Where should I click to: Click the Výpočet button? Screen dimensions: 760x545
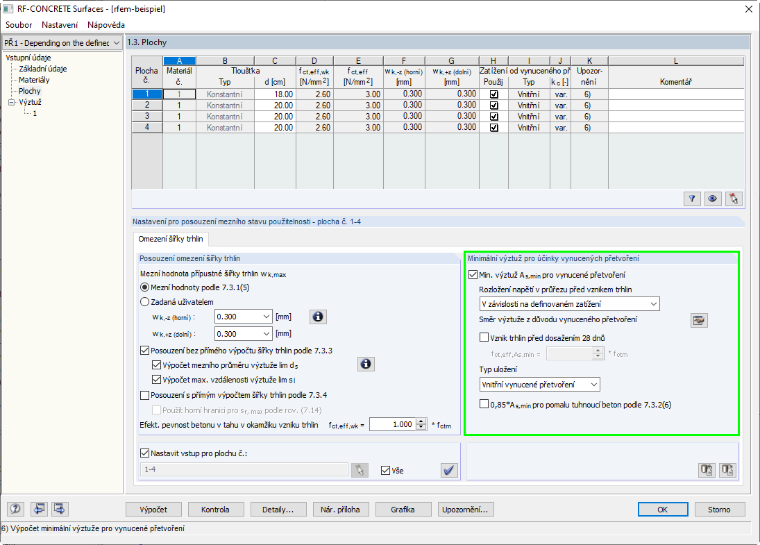point(153,510)
